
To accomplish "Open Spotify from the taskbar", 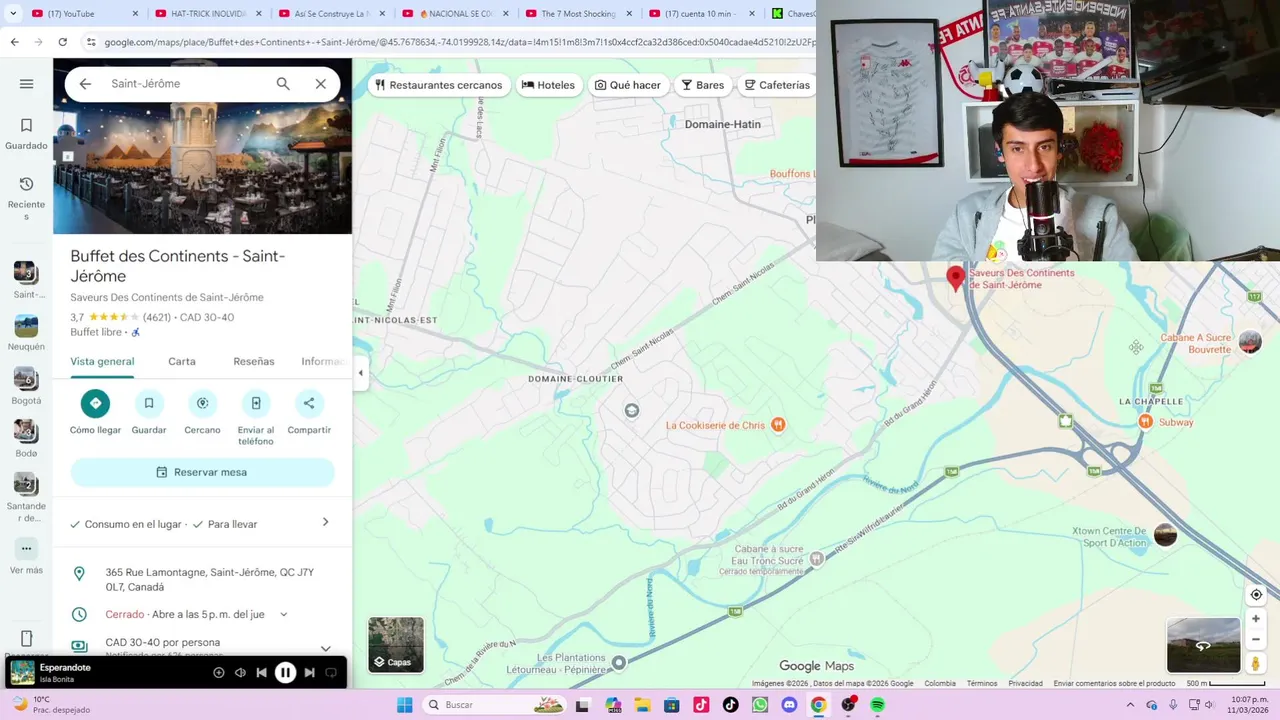I will tap(877, 705).
